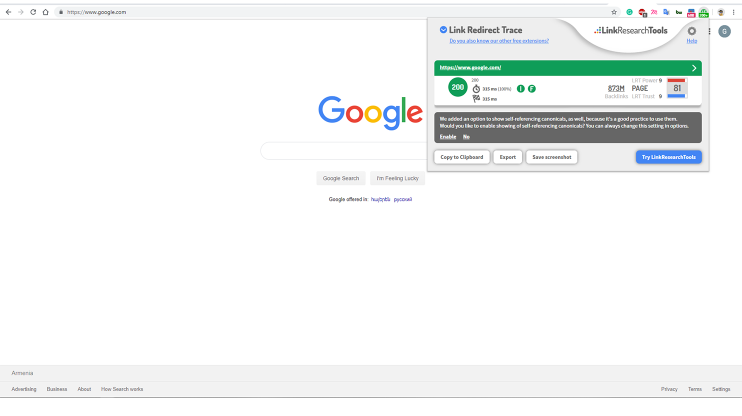Open the Grammarly extension icon

tap(629, 12)
